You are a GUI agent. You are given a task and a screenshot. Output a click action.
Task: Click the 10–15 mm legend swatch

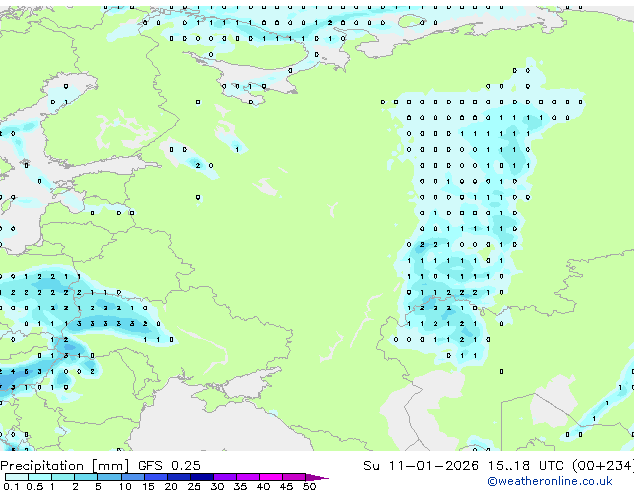click(x=132, y=477)
